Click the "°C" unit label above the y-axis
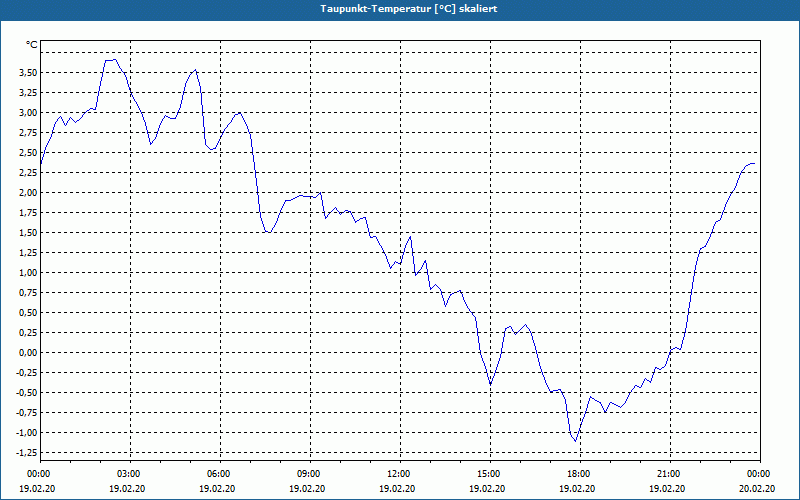Screen dimensions: 800x500 coord(32,45)
